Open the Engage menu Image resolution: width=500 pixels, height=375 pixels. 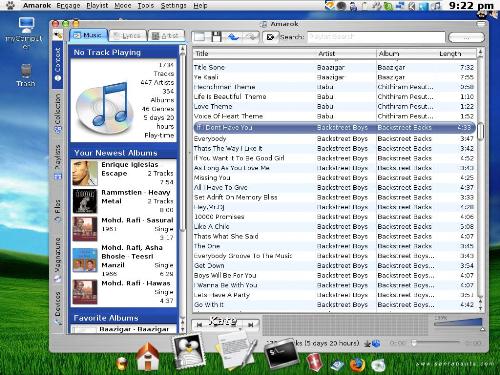point(68,5)
